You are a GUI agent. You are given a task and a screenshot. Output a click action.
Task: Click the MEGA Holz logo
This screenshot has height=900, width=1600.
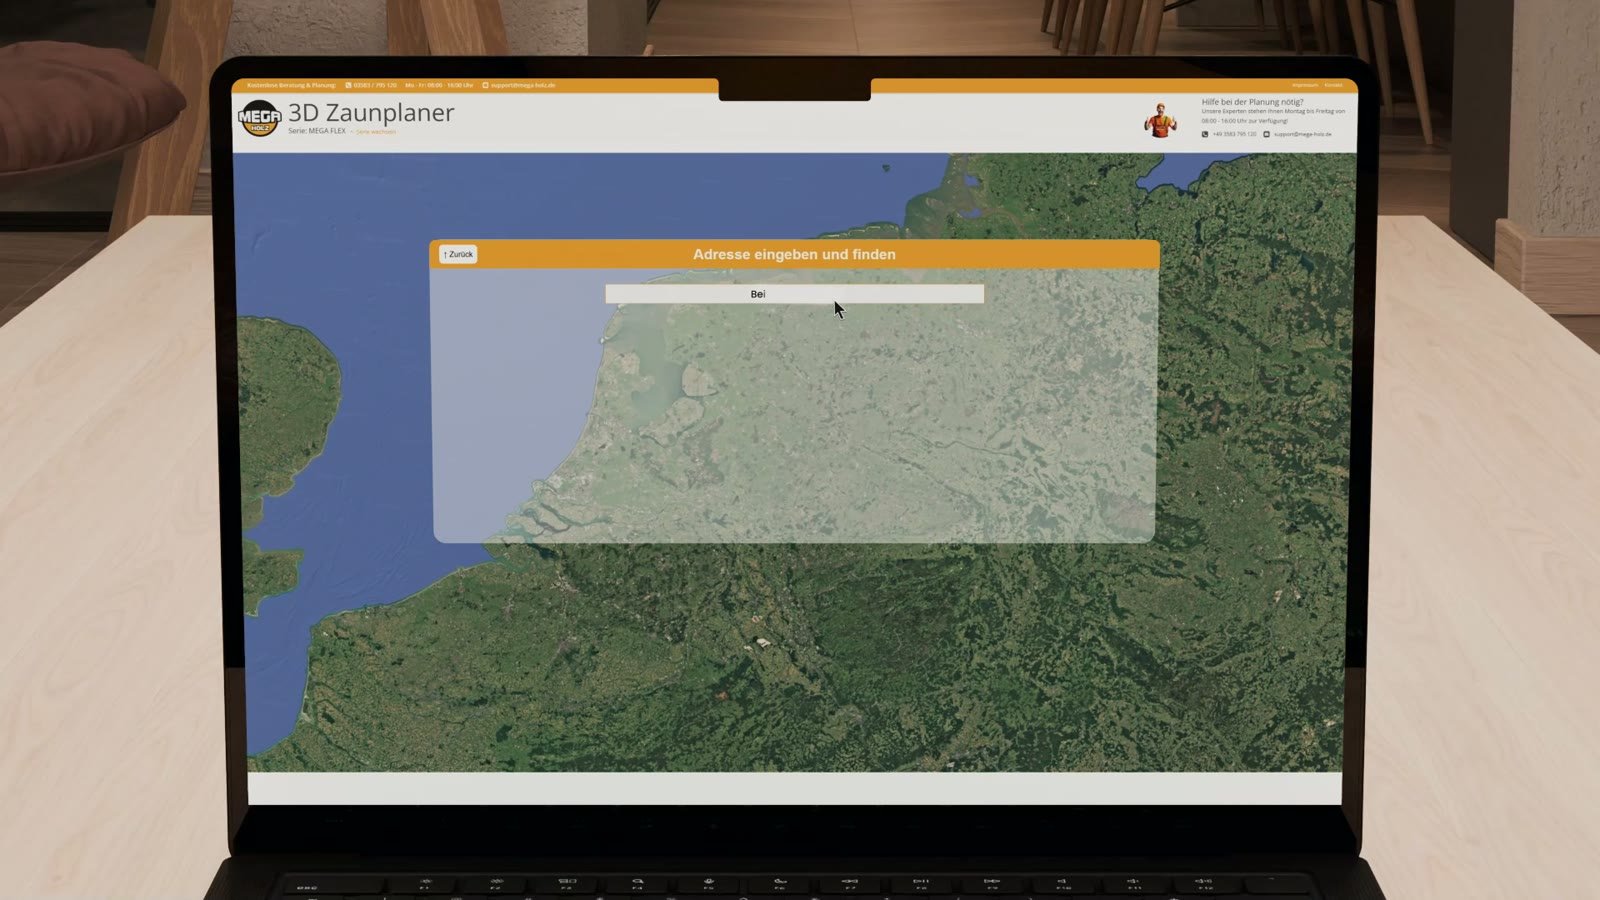click(259, 118)
